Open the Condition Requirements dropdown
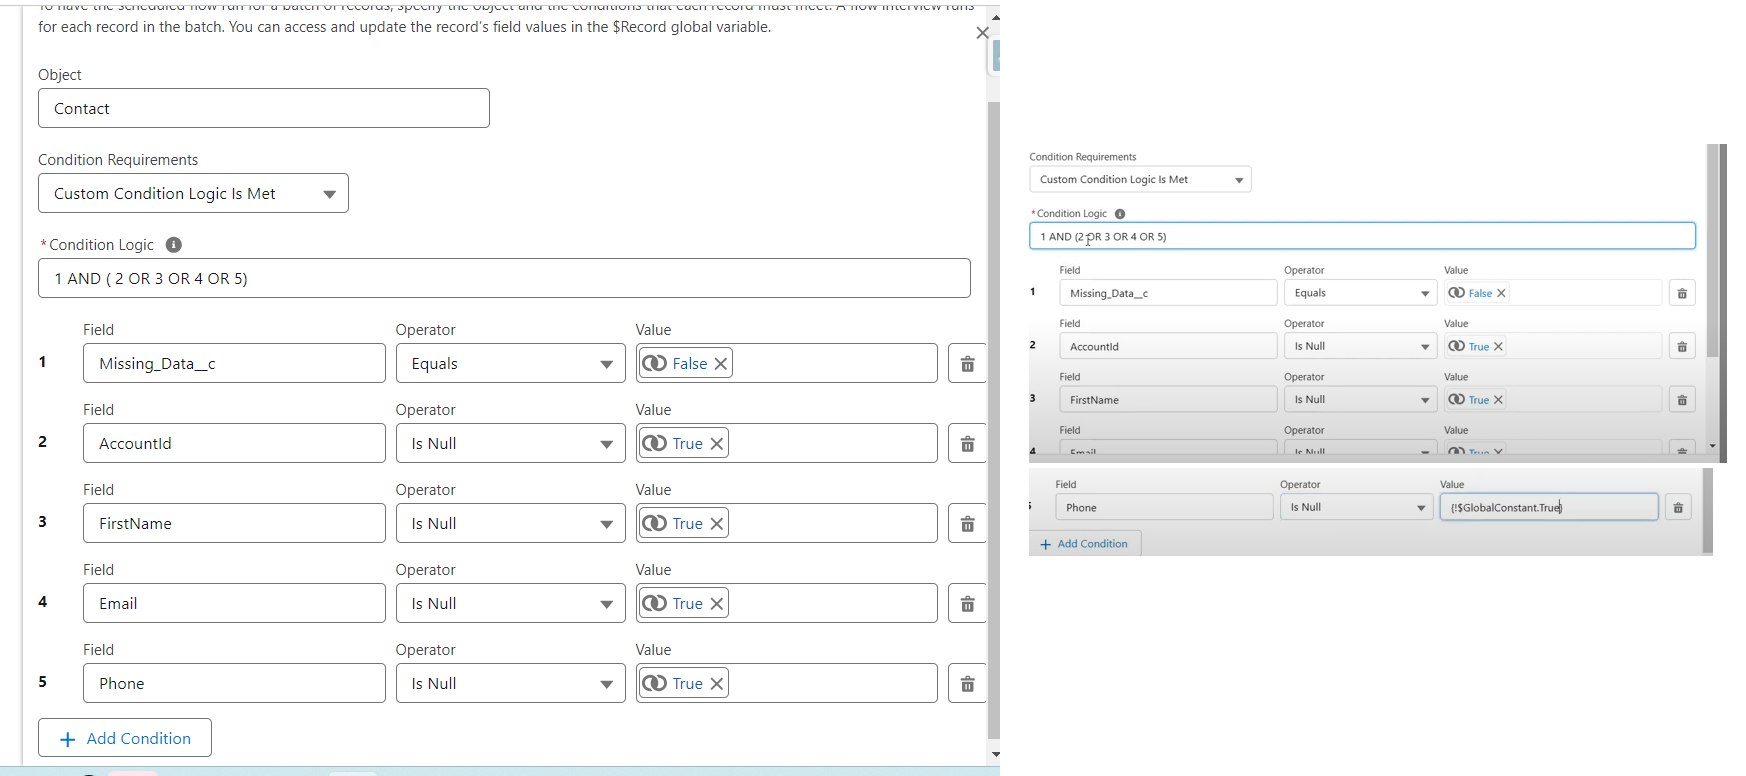 point(193,194)
